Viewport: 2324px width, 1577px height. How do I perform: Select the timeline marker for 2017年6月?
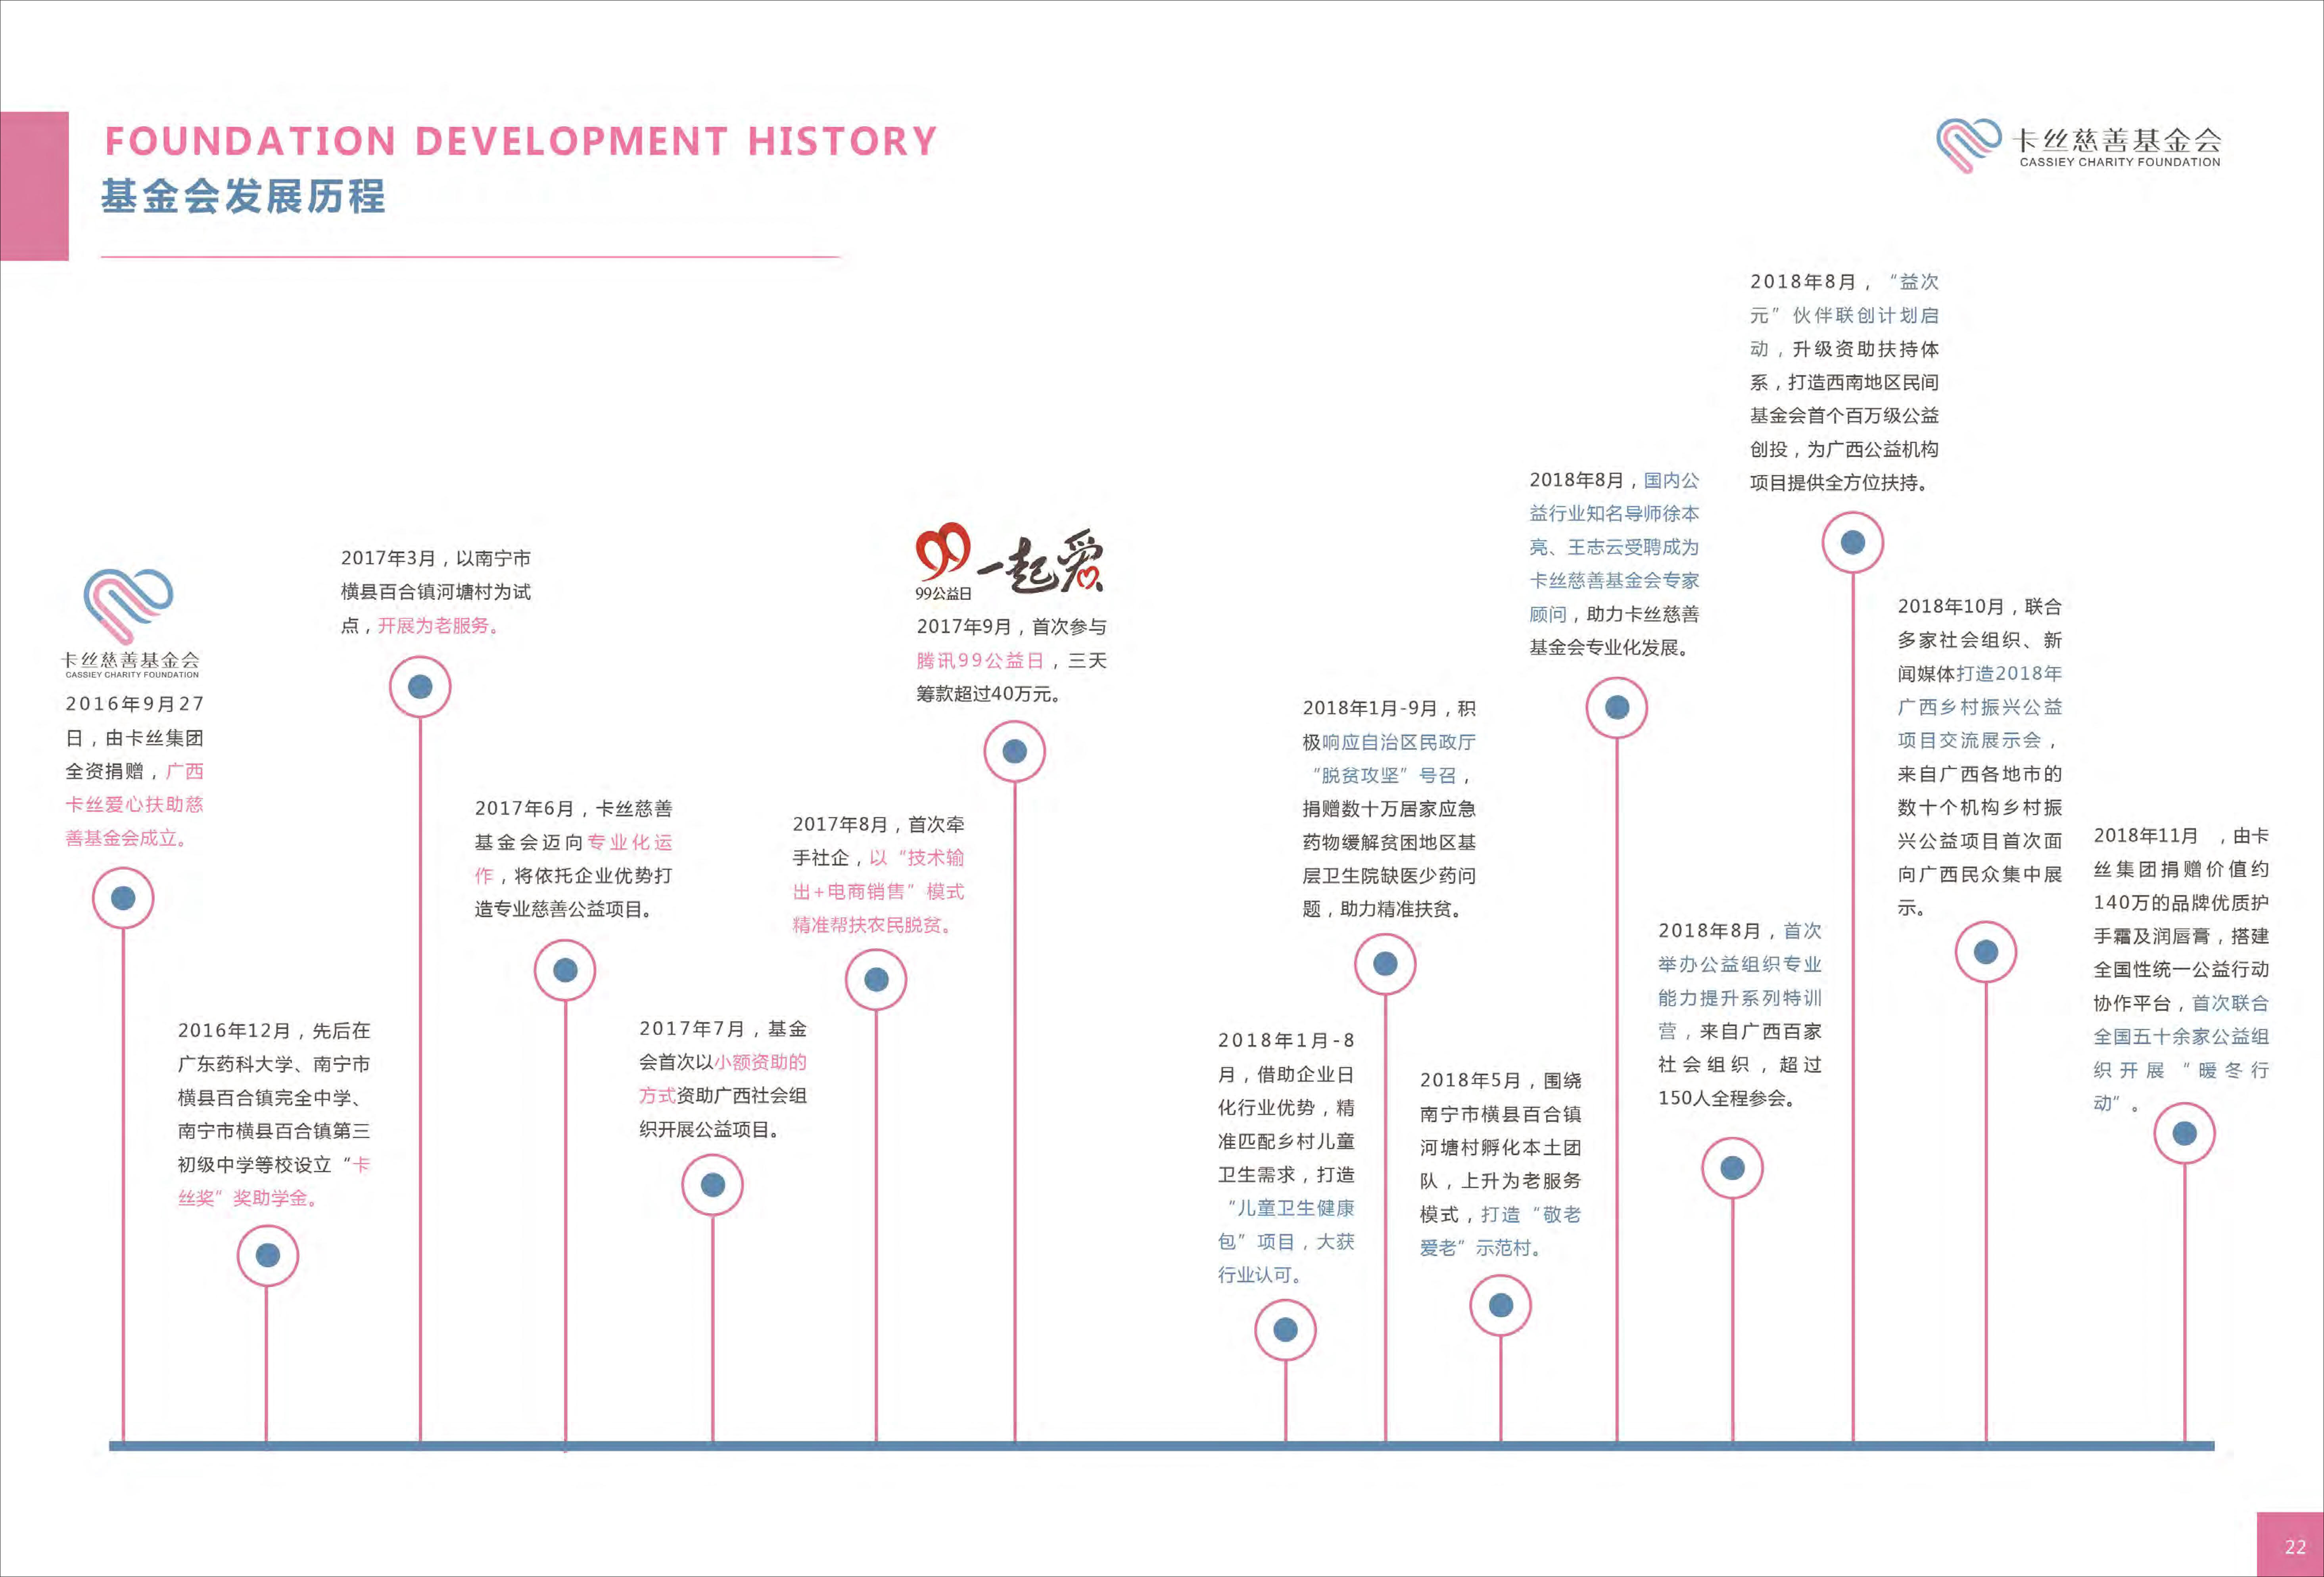565,970
